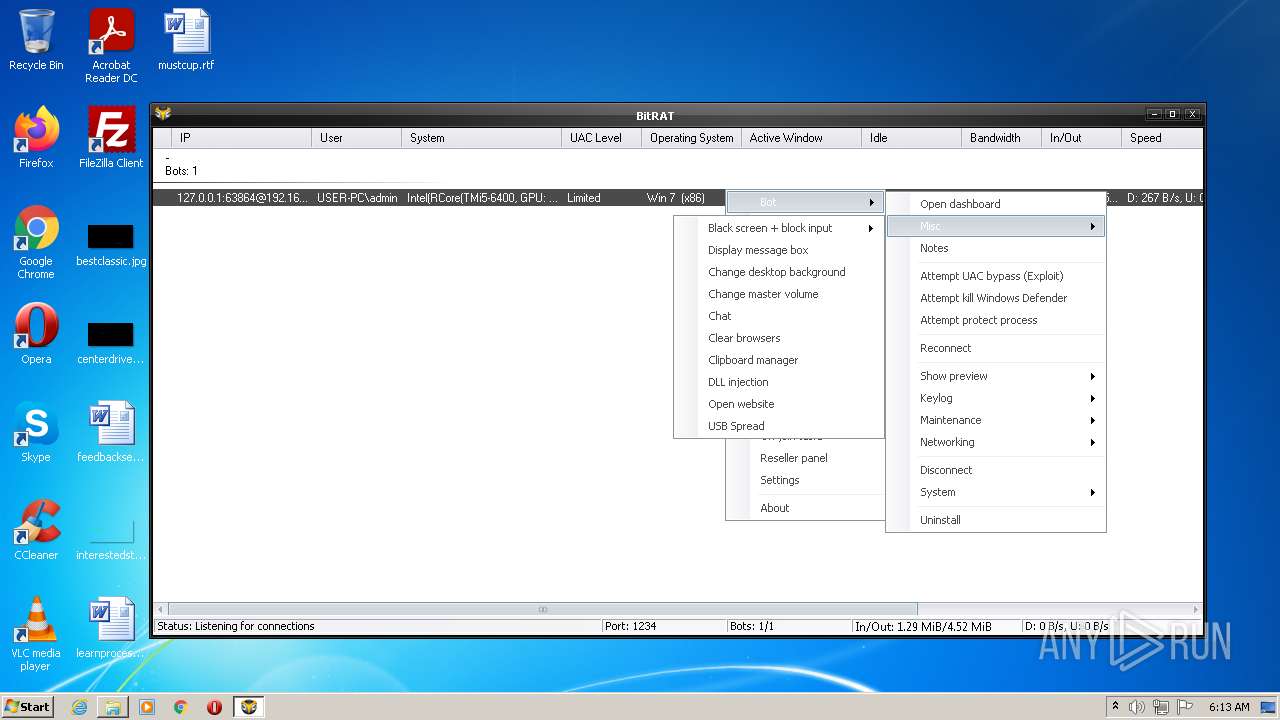Select Open website entry
Image resolution: width=1280 pixels, height=720 pixels.
tap(779, 404)
